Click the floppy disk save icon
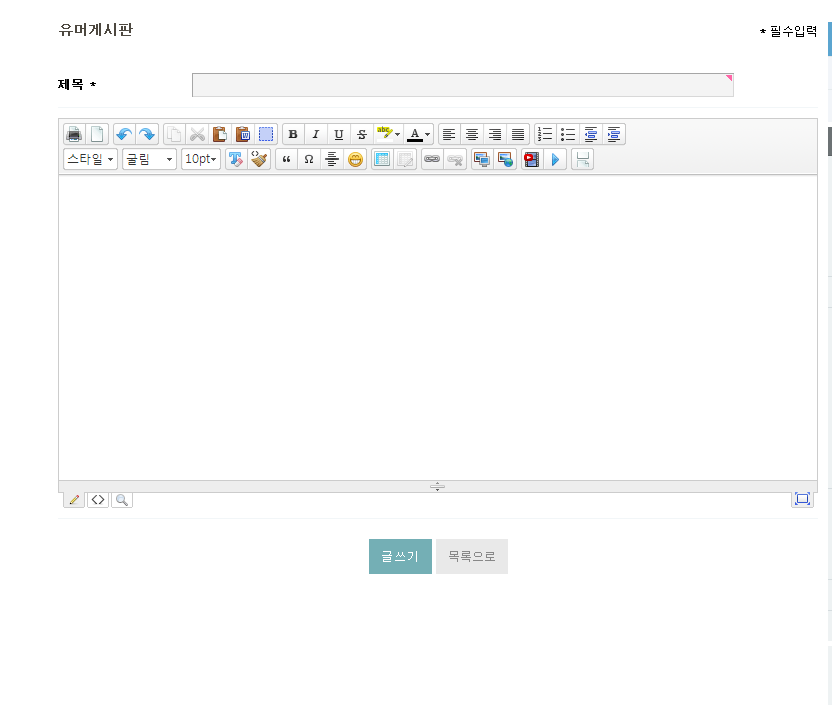Image resolution: width=832 pixels, height=705 pixels. (583, 159)
